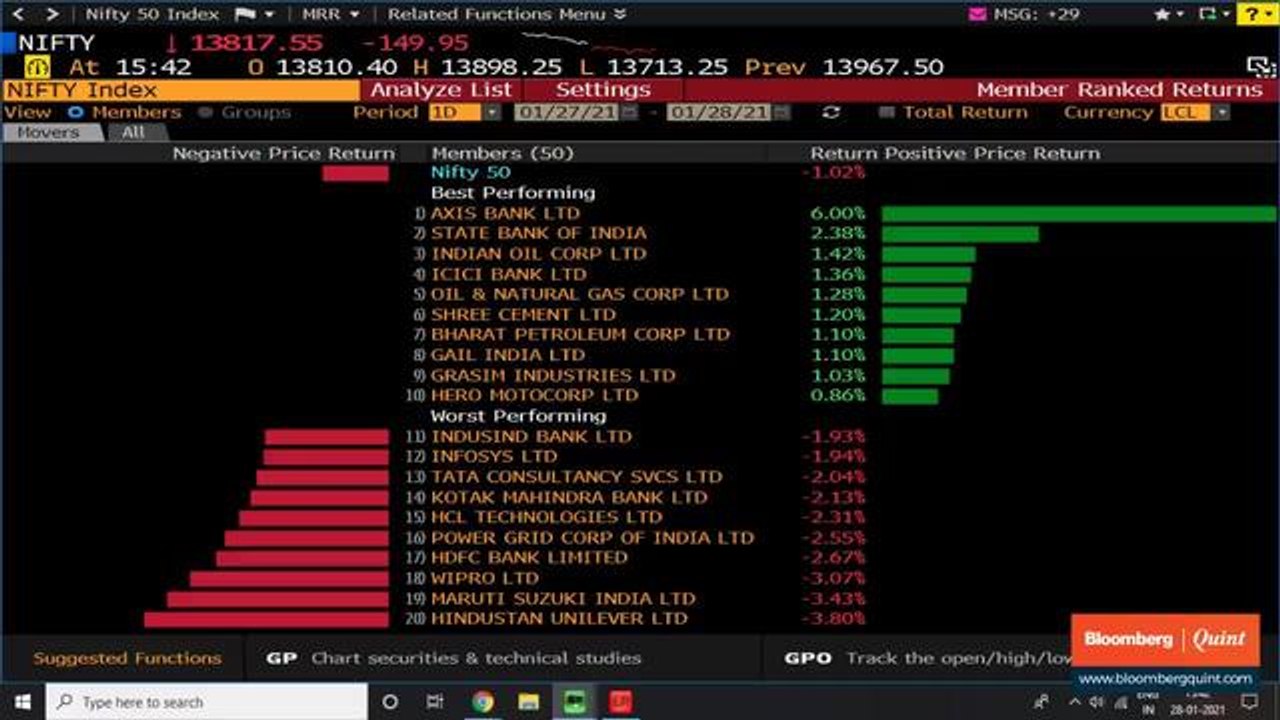
Task: Select the Nifty 50 index row
Action: click(470, 173)
